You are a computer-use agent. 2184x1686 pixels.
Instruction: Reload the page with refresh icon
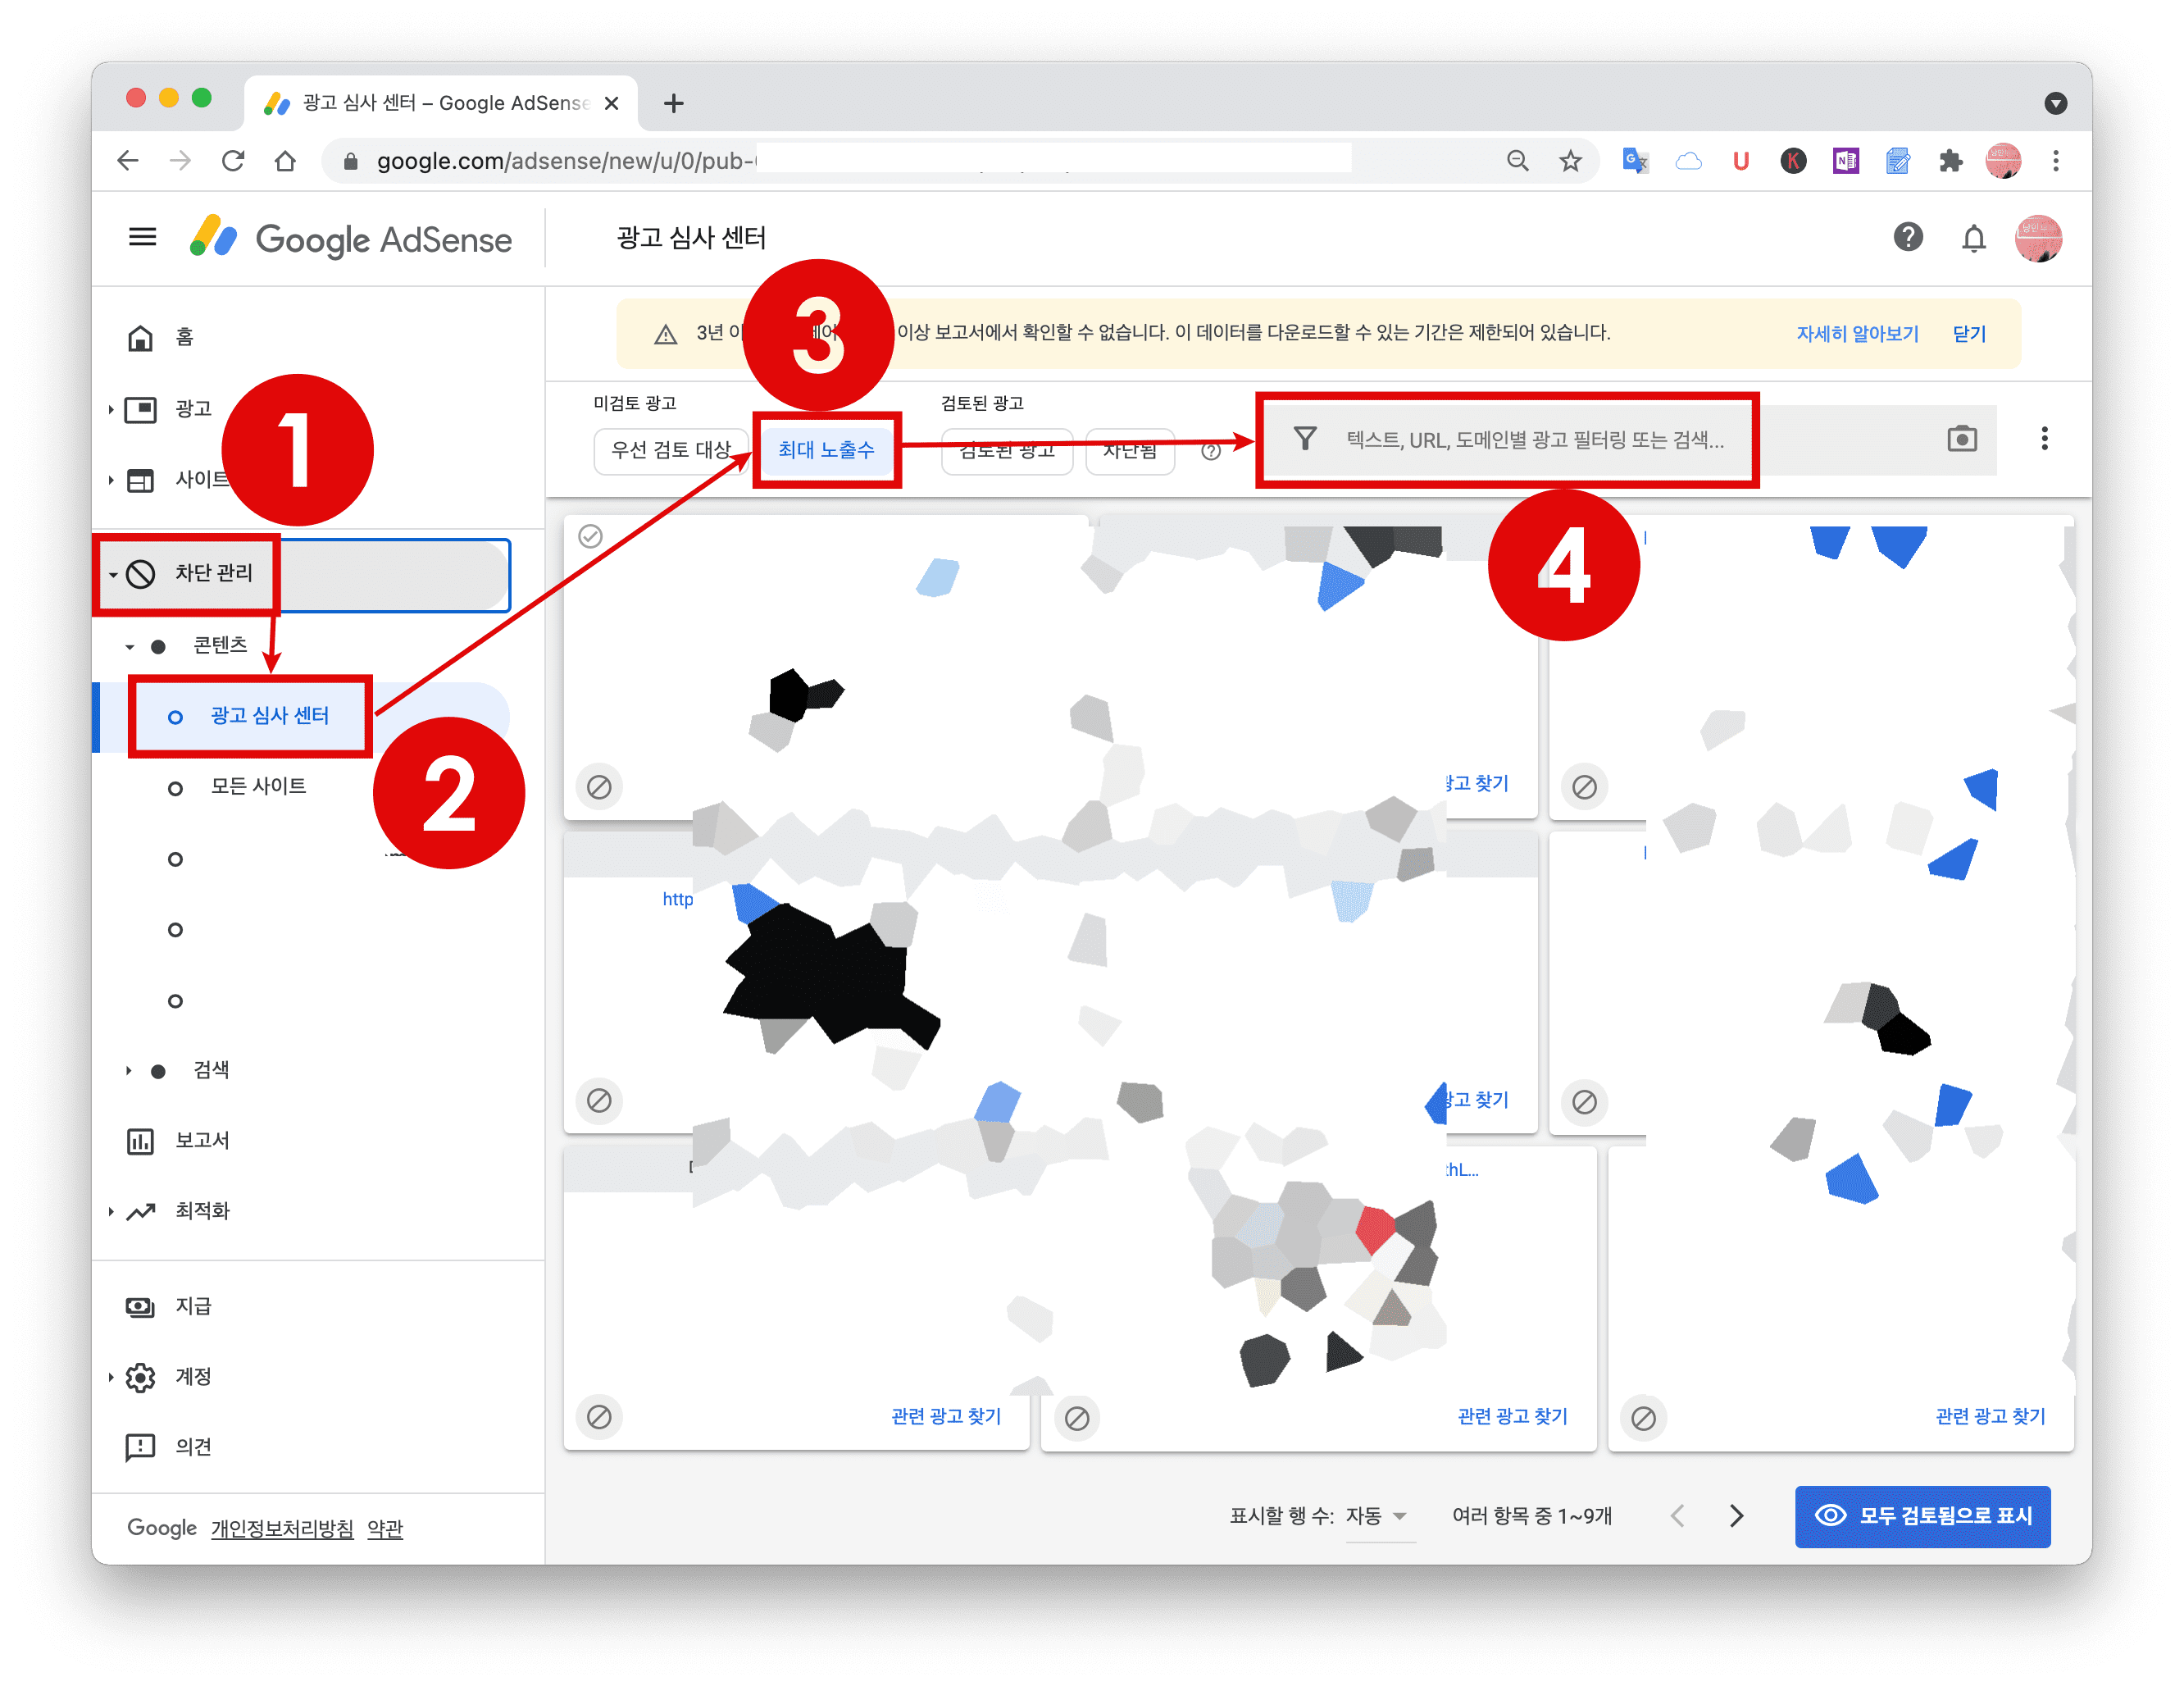coord(233,161)
